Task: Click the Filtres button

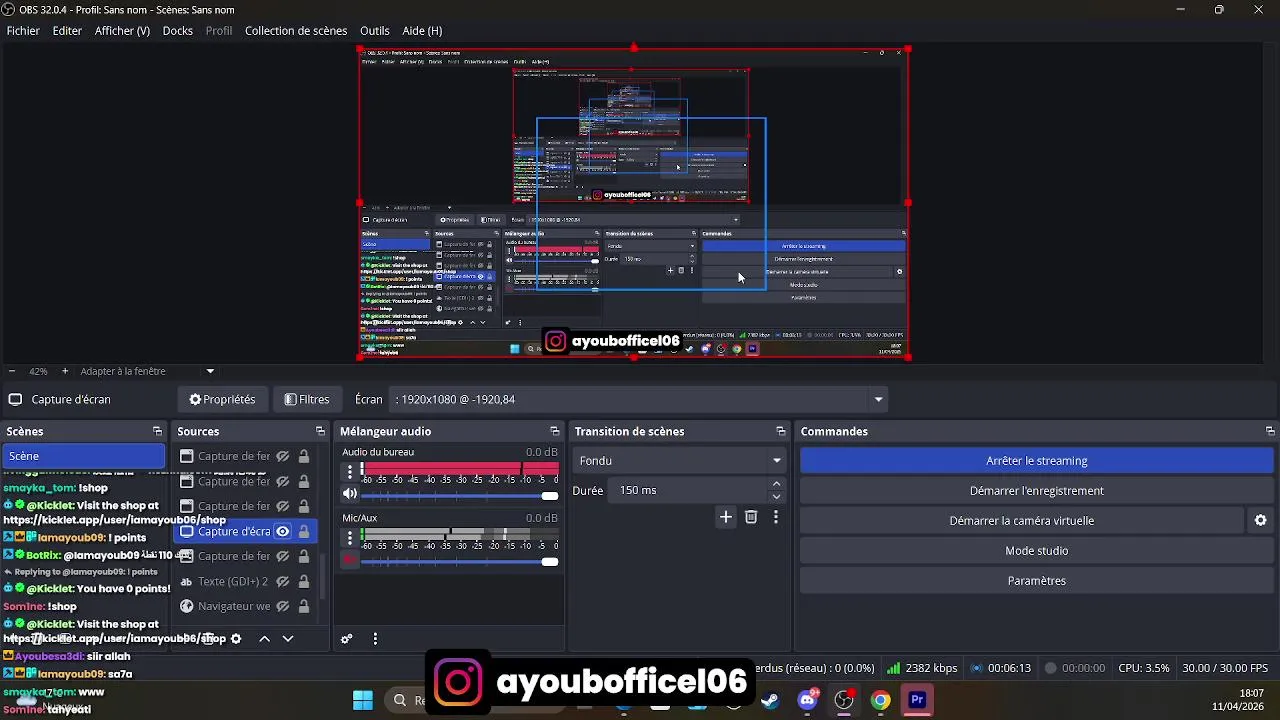Action: click(307, 399)
